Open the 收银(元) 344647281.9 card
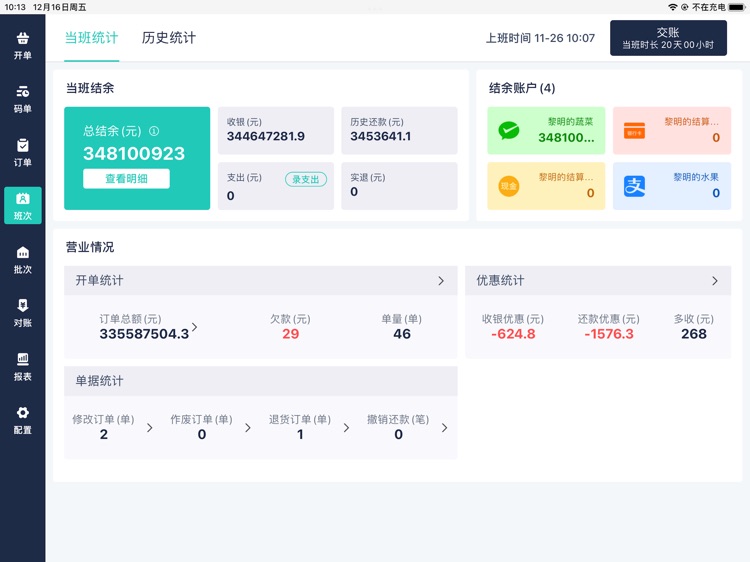Viewport: 750px width, 562px height. pyautogui.click(x=276, y=131)
